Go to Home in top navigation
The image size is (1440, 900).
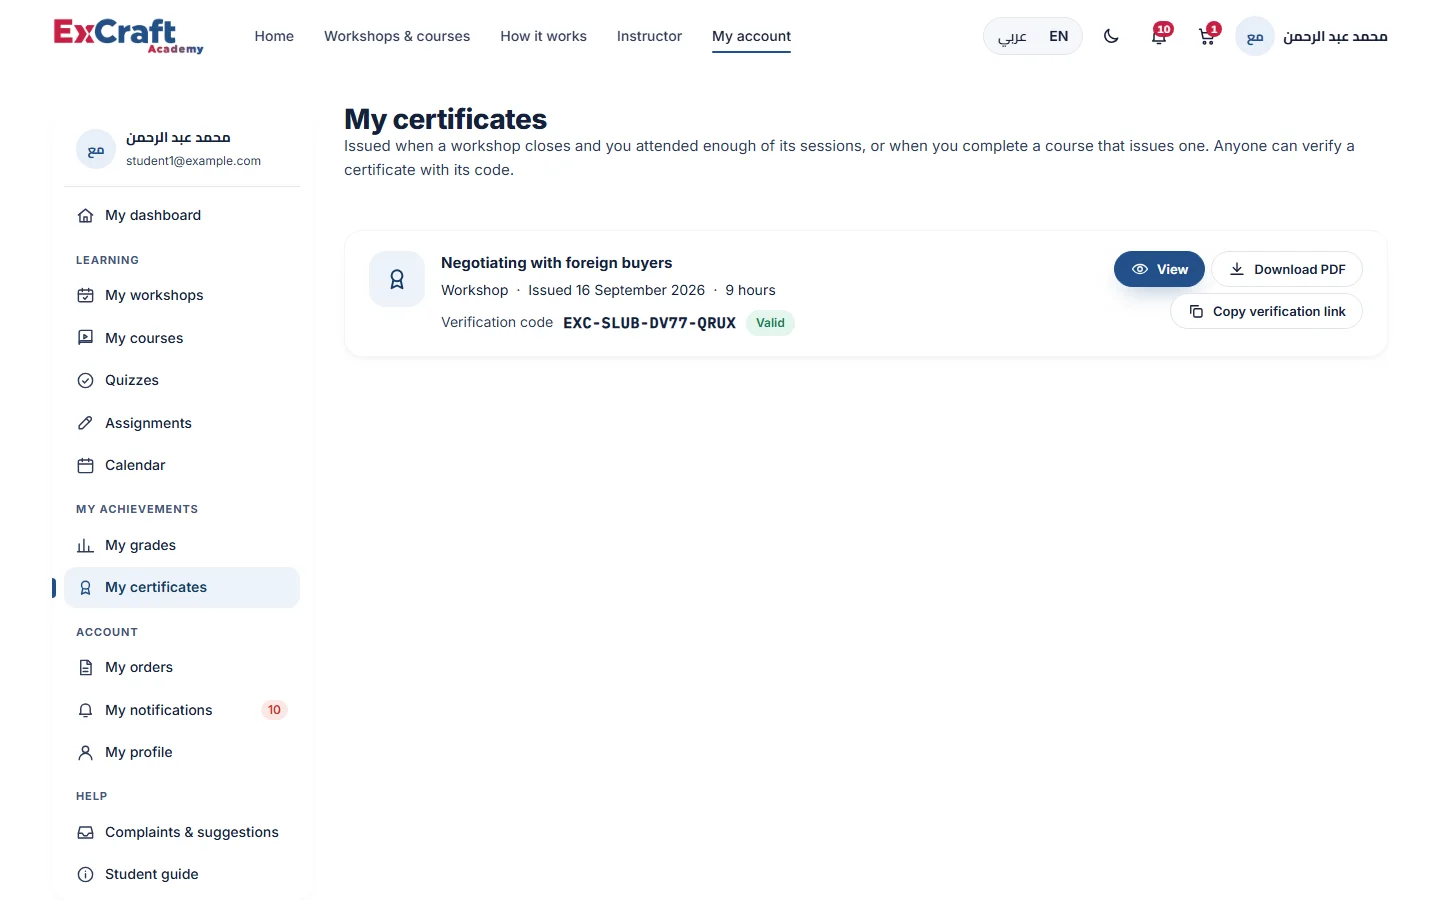274,36
